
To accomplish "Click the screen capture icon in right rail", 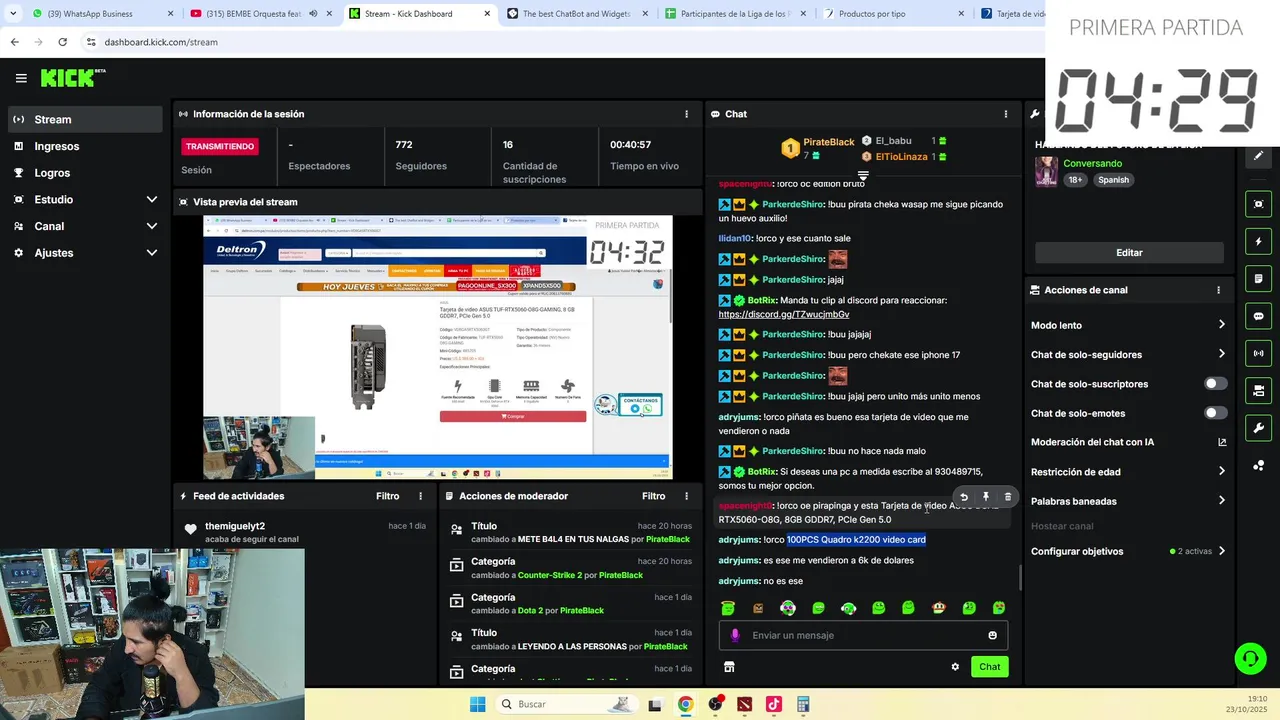I will 1258,204.
